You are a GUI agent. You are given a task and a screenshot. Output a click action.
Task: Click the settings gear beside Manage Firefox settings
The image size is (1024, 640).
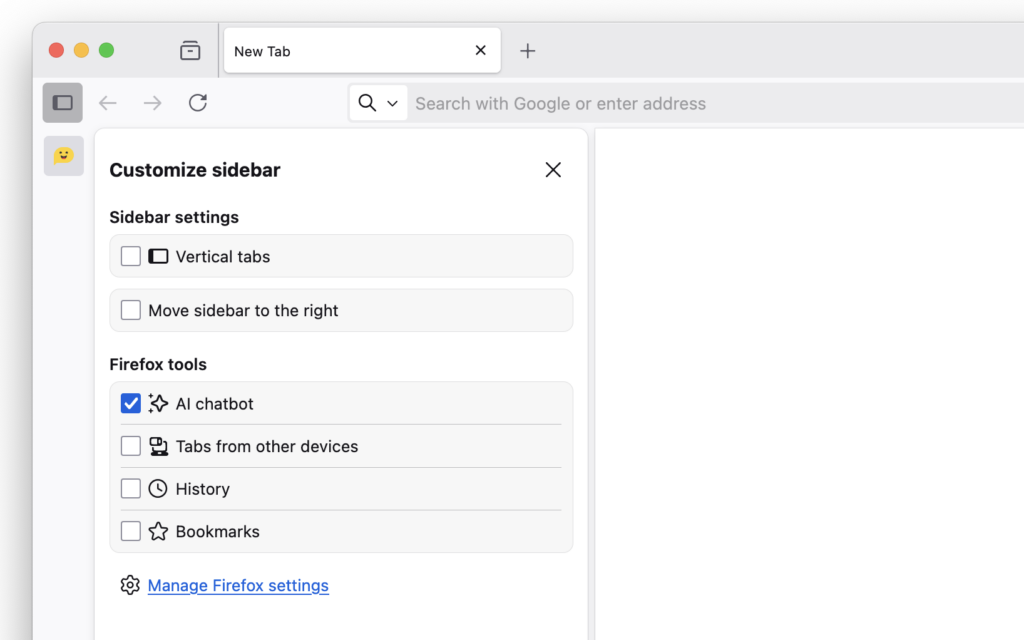click(x=130, y=584)
